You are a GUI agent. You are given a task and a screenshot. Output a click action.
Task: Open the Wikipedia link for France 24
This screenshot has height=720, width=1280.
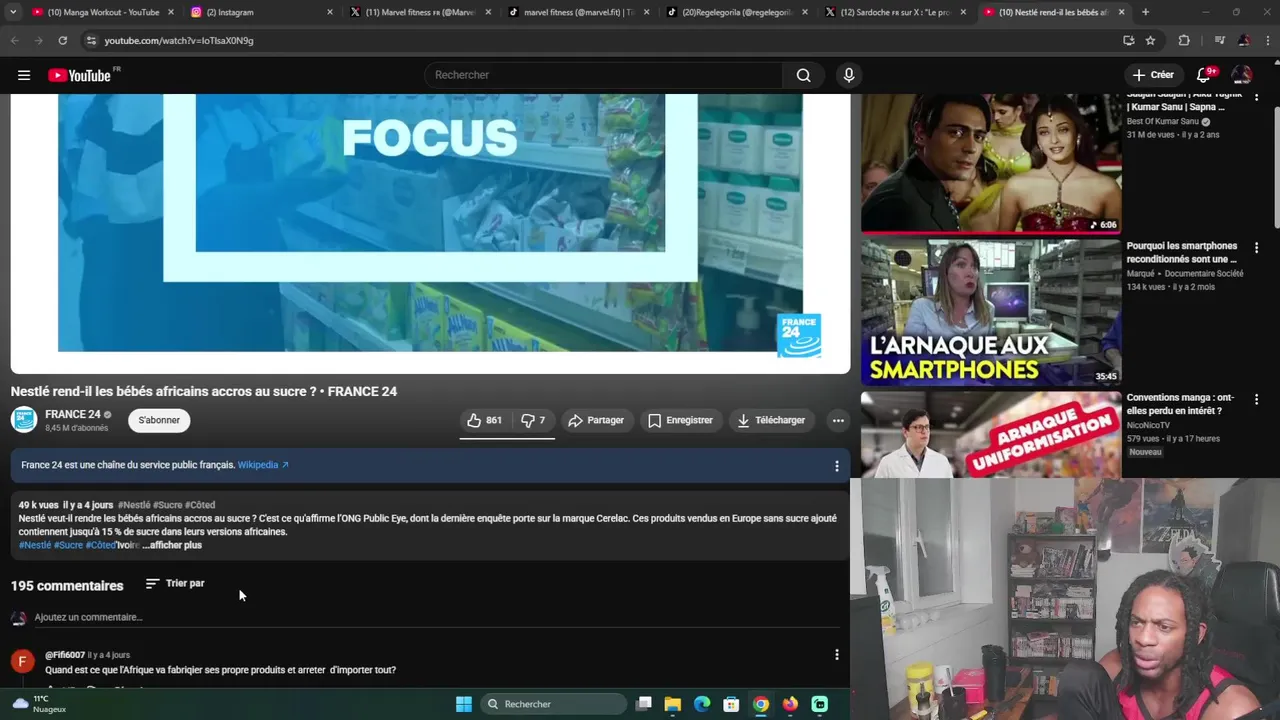[x=263, y=466]
